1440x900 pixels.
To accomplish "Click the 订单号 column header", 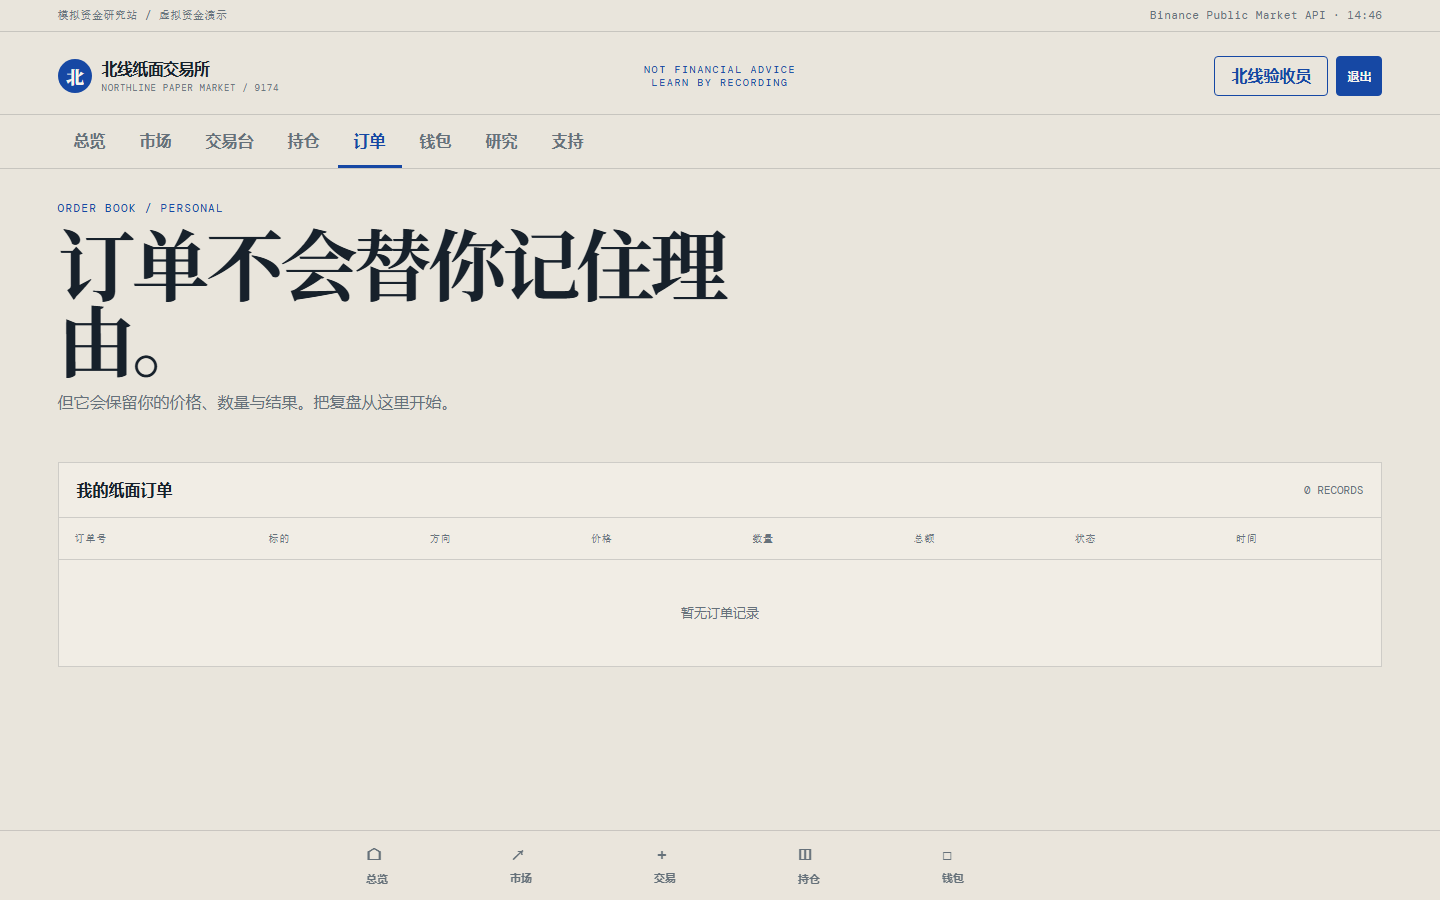I will tap(90, 539).
